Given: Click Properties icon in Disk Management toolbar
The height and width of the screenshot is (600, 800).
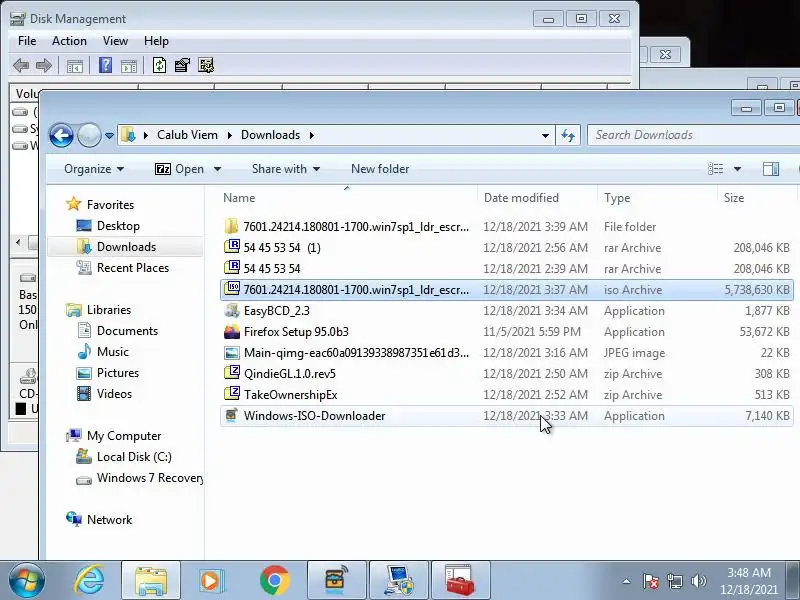Looking at the screenshot, I should tap(182, 65).
